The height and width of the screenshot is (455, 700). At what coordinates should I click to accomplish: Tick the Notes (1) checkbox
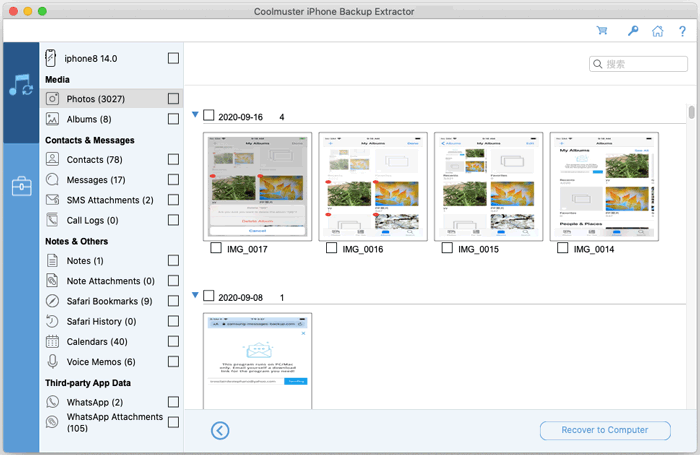click(173, 260)
